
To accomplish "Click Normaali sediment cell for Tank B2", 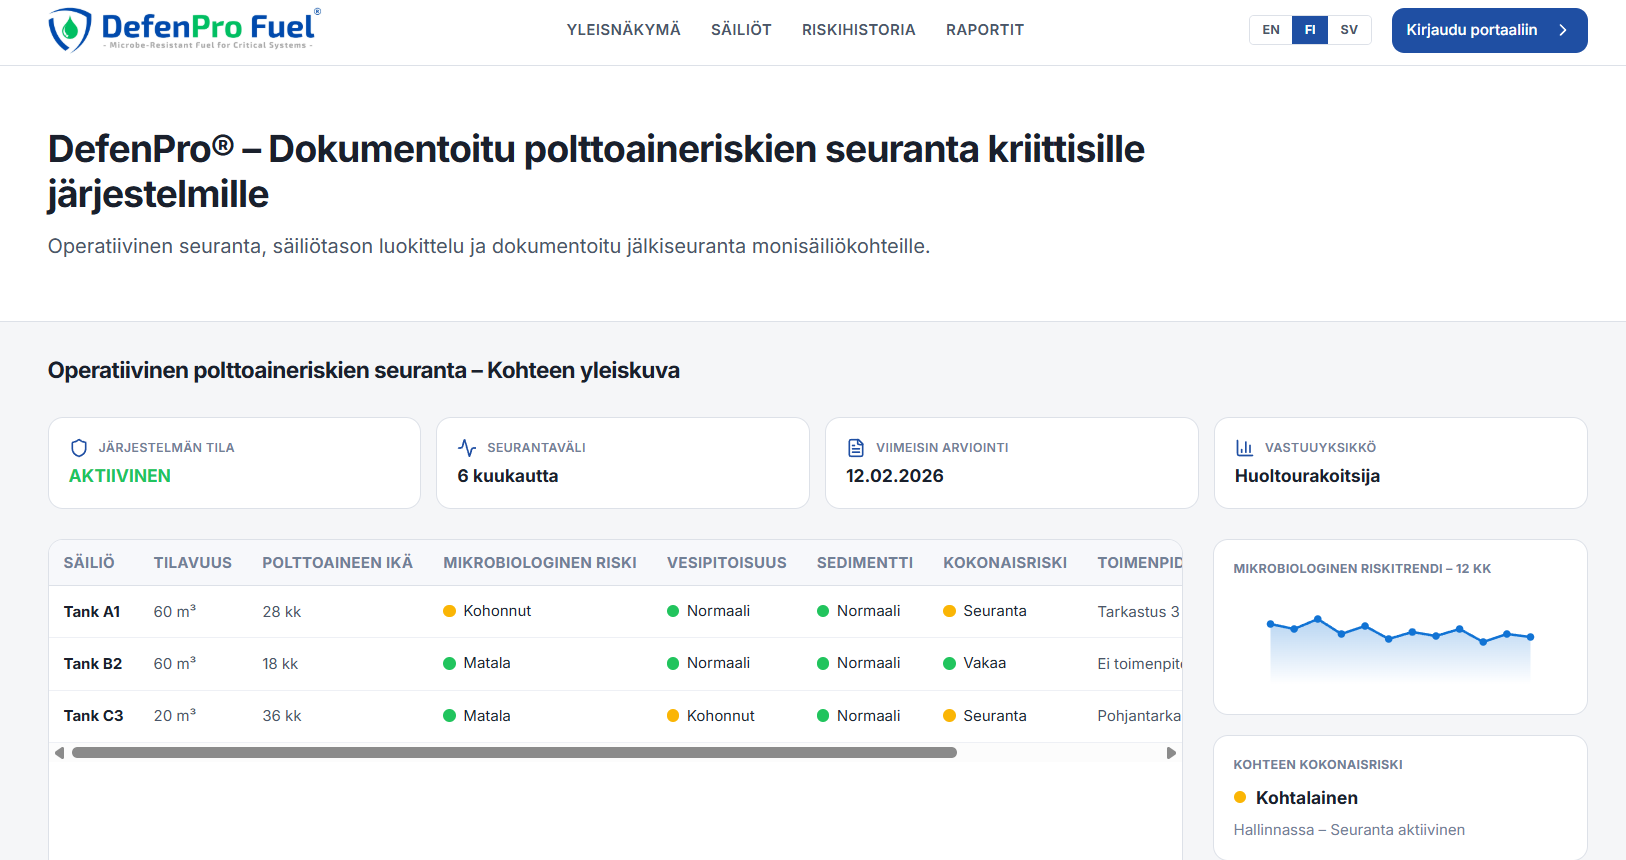I will 869,663.
